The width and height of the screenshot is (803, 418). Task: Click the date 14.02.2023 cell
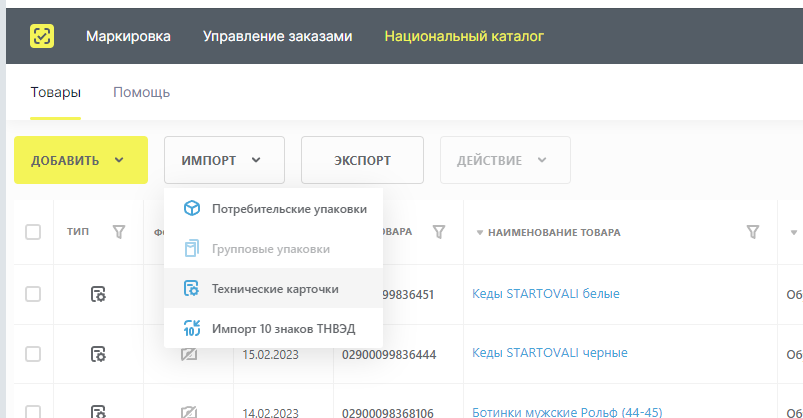coord(270,412)
